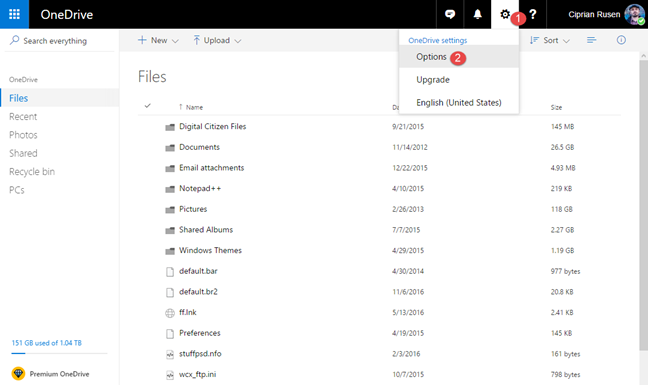Click the Email attachments folder icon
648x385 pixels.
coord(170,168)
